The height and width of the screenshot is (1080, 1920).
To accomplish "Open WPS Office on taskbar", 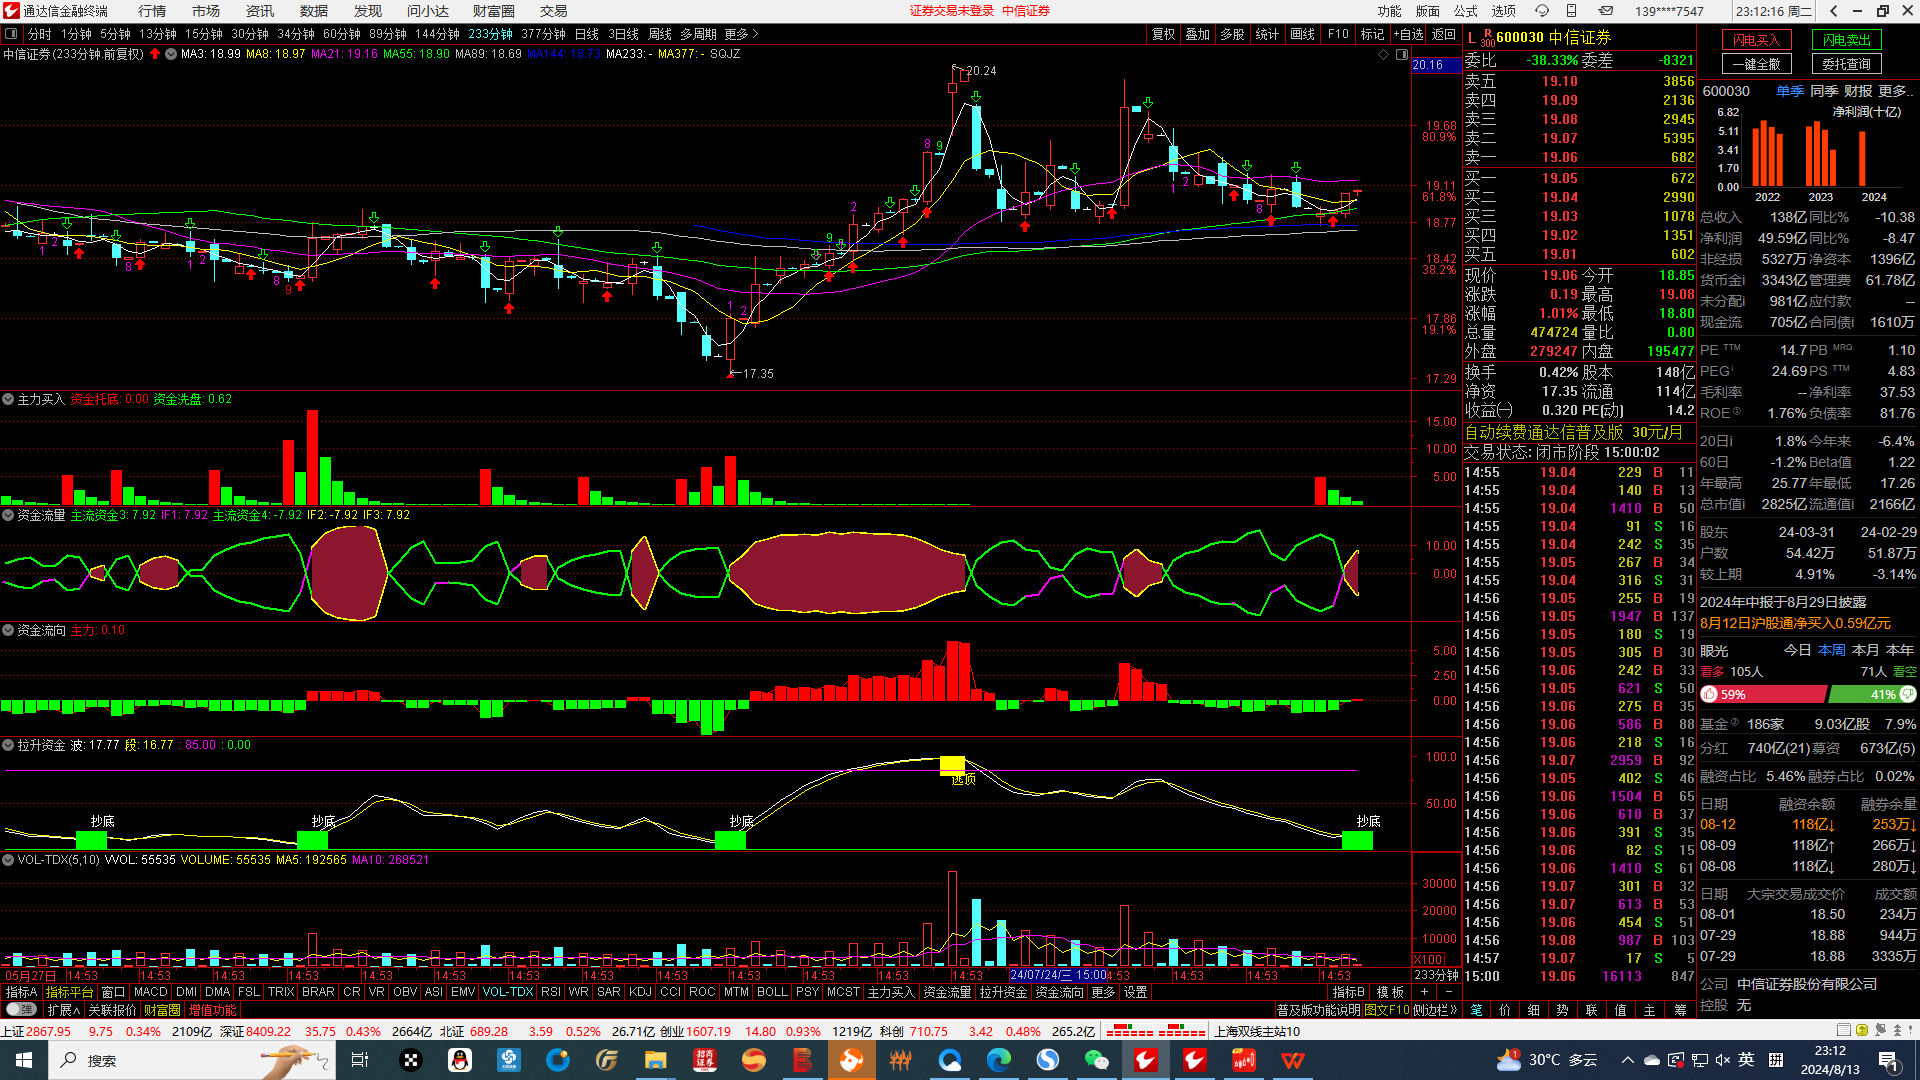I will [x=1293, y=1060].
